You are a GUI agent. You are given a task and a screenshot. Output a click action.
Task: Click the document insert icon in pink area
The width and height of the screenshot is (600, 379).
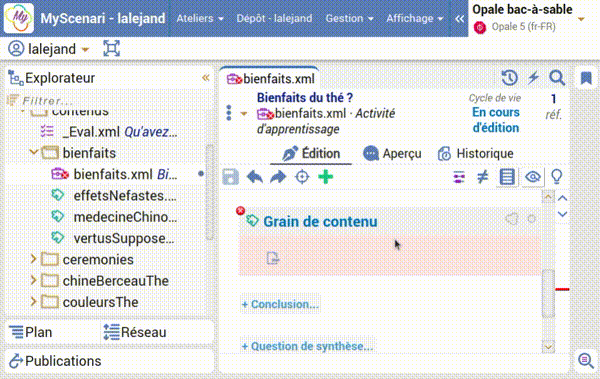tap(273, 258)
